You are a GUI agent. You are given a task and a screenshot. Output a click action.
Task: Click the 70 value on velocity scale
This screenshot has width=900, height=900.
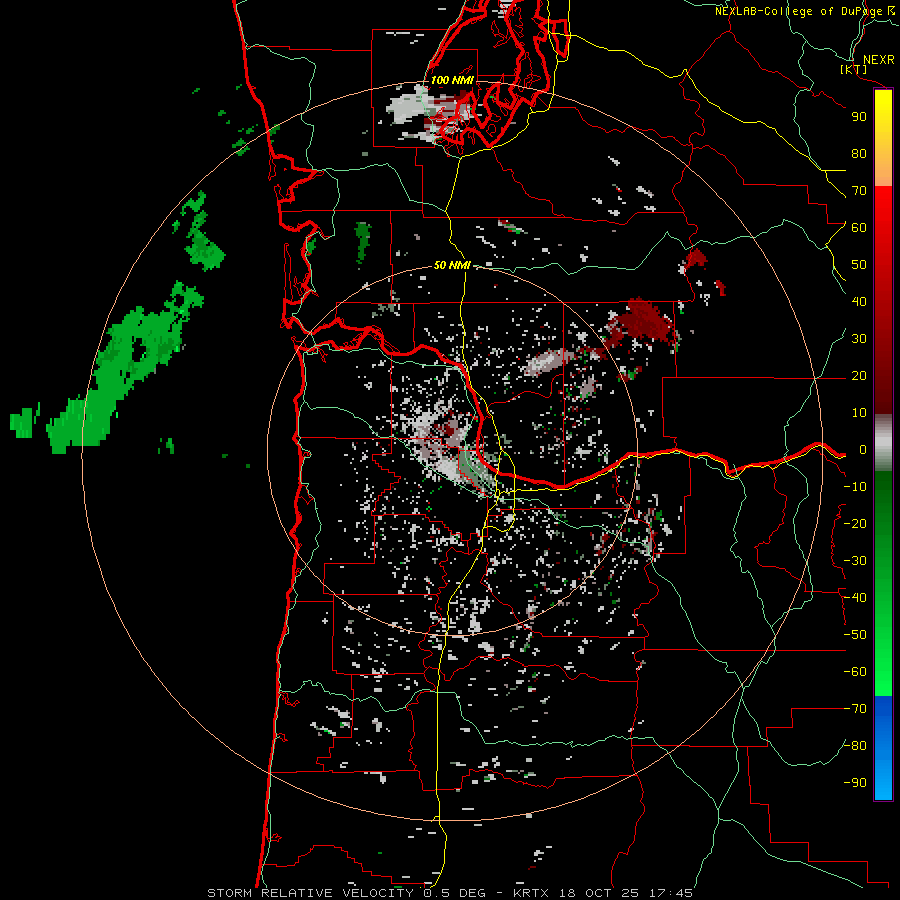(x=859, y=191)
